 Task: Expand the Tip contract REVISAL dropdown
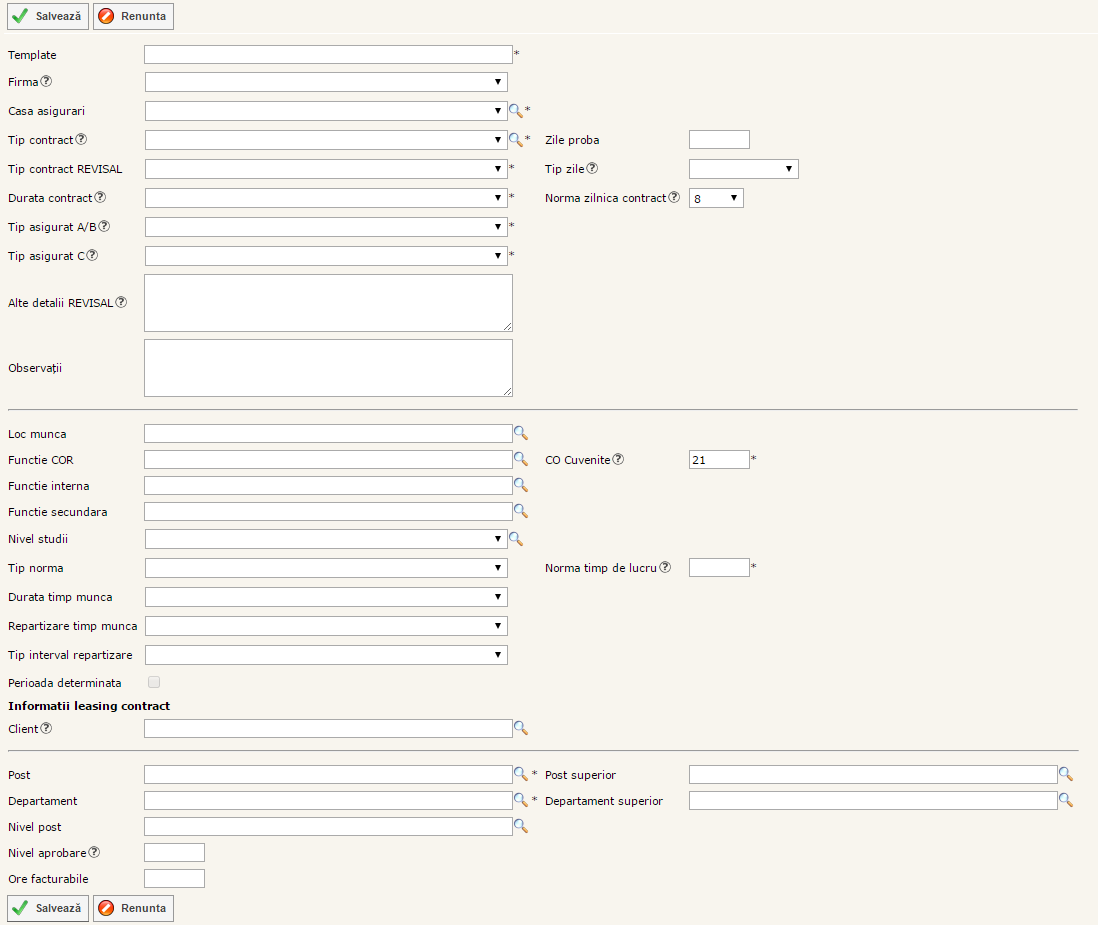pyautogui.click(x=326, y=169)
